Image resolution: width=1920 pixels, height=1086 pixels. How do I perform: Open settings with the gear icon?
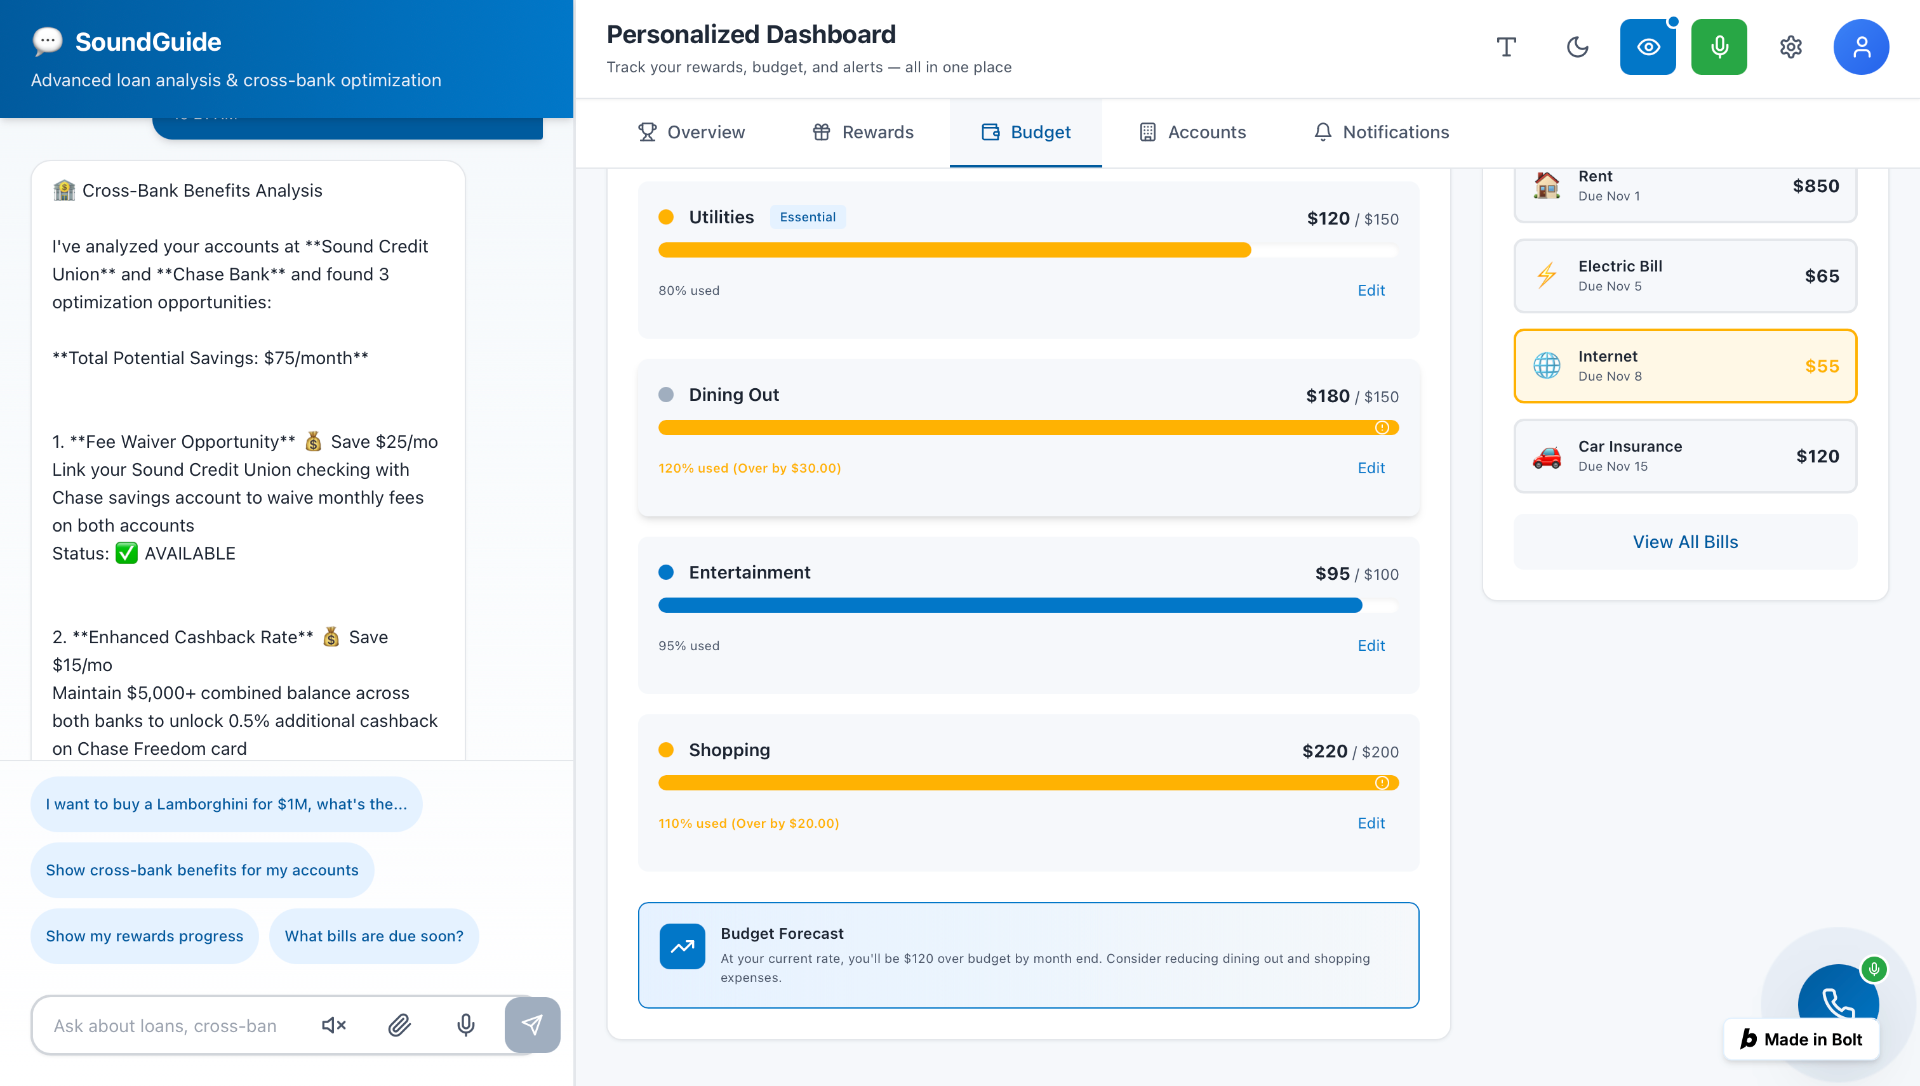tap(1791, 47)
